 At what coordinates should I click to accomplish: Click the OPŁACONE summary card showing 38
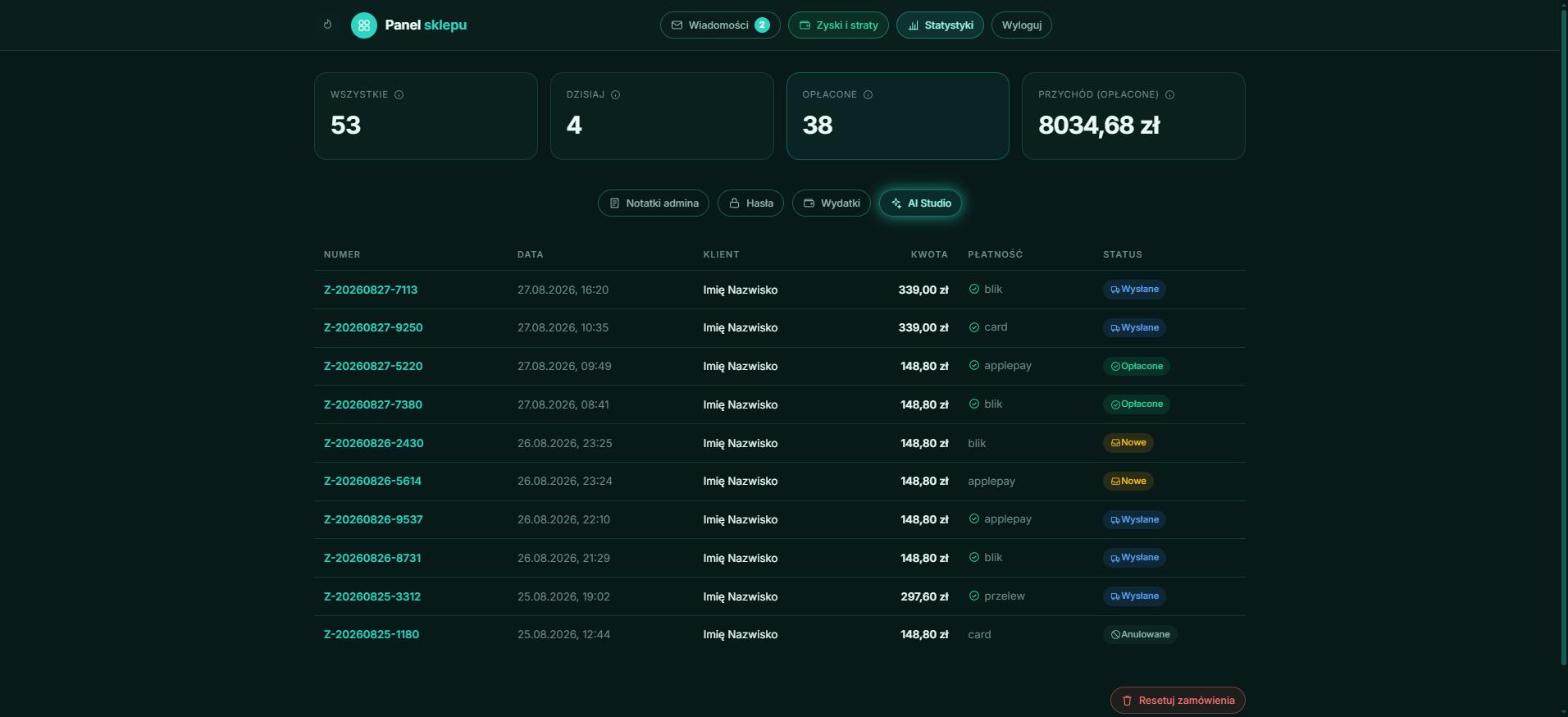(x=897, y=116)
